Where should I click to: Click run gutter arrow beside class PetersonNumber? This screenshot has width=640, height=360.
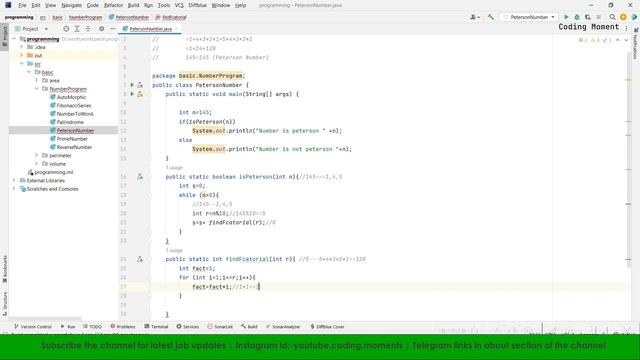(x=132, y=85)
